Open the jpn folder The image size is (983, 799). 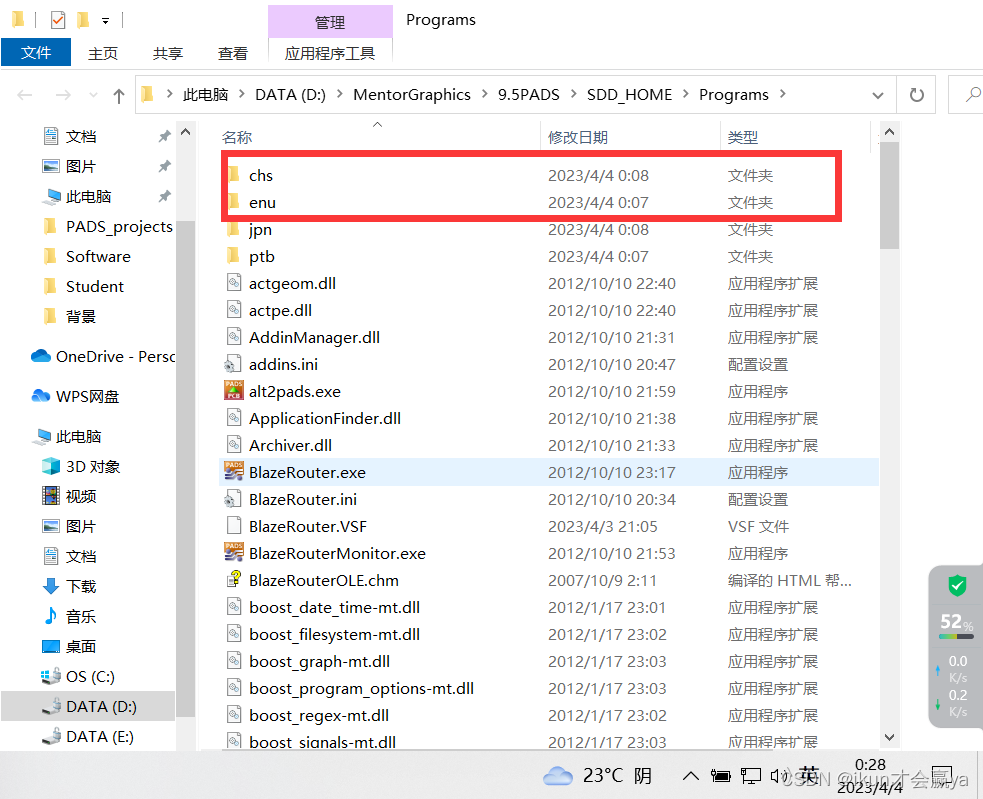pyautogui.click(x=260, y=229)
